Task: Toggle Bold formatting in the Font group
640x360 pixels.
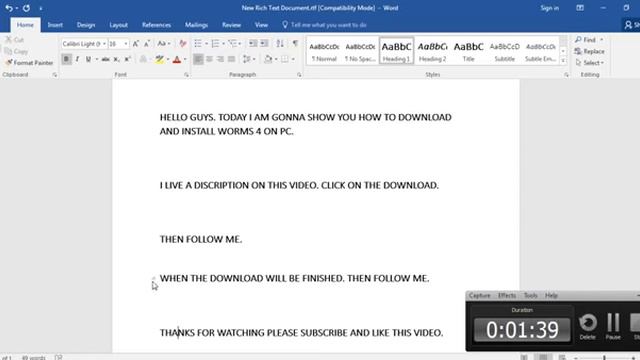Action: point(66,59)
